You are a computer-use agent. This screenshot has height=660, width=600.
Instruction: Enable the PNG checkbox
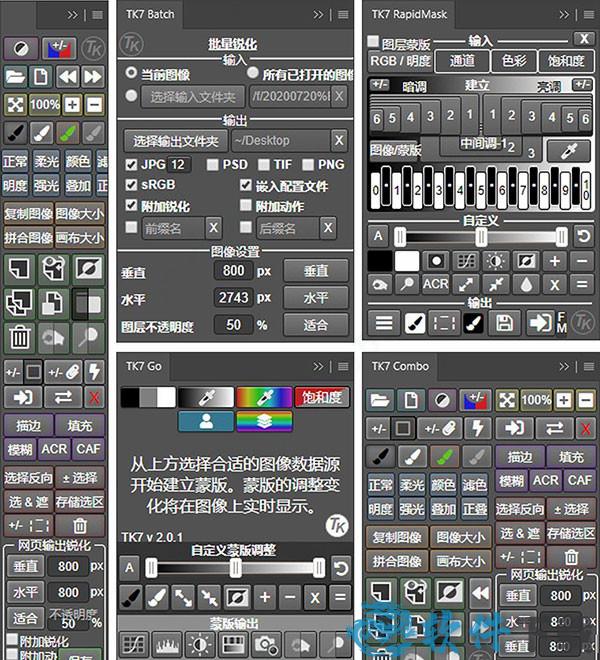point(308,164)
